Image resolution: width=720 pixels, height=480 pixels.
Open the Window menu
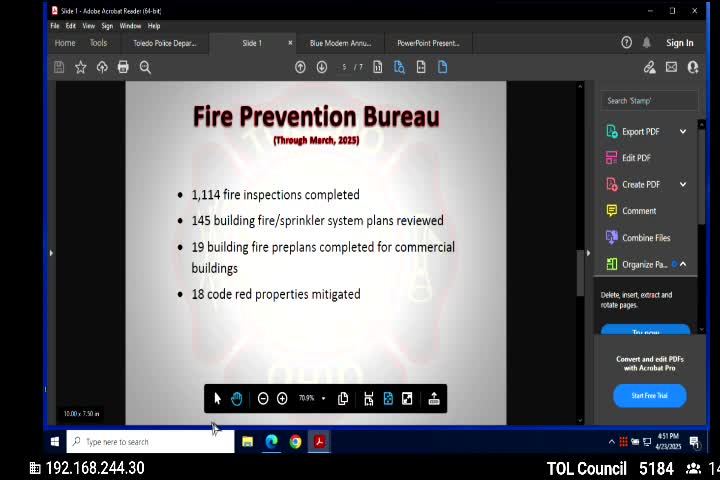point(130,26)
